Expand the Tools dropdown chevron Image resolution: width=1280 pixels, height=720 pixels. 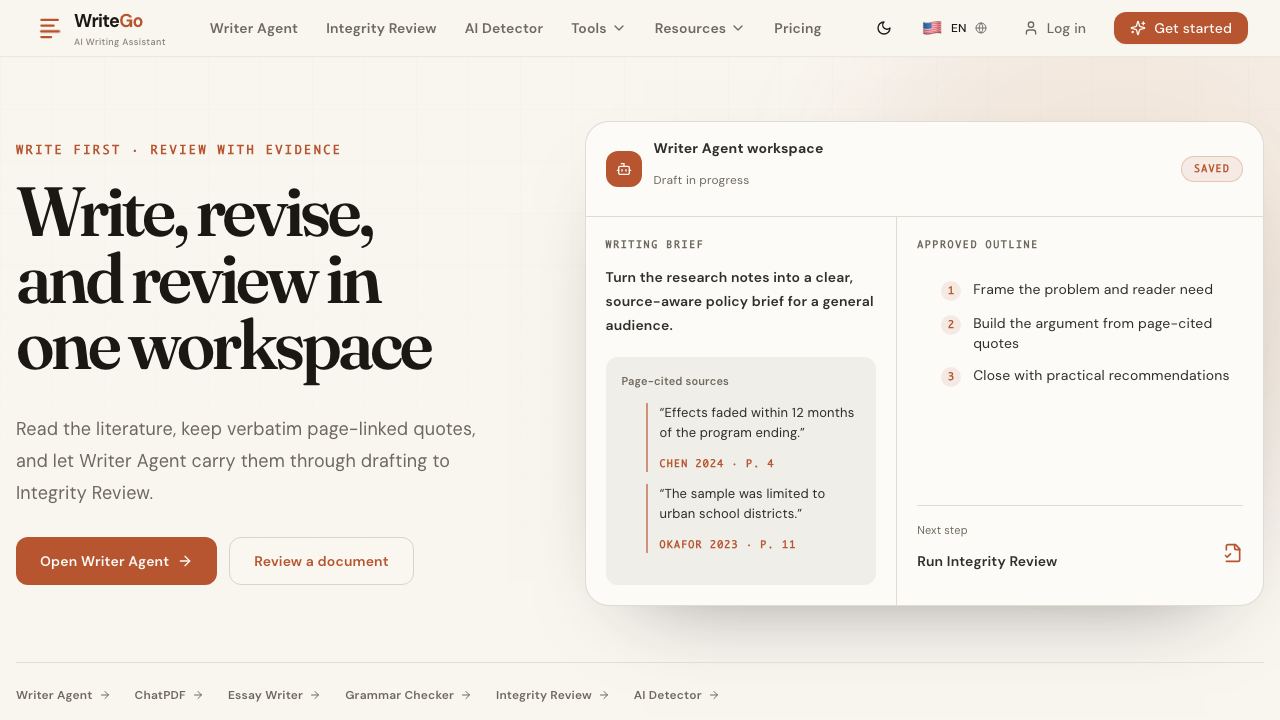pyautogui.click(x=619, y=28)
